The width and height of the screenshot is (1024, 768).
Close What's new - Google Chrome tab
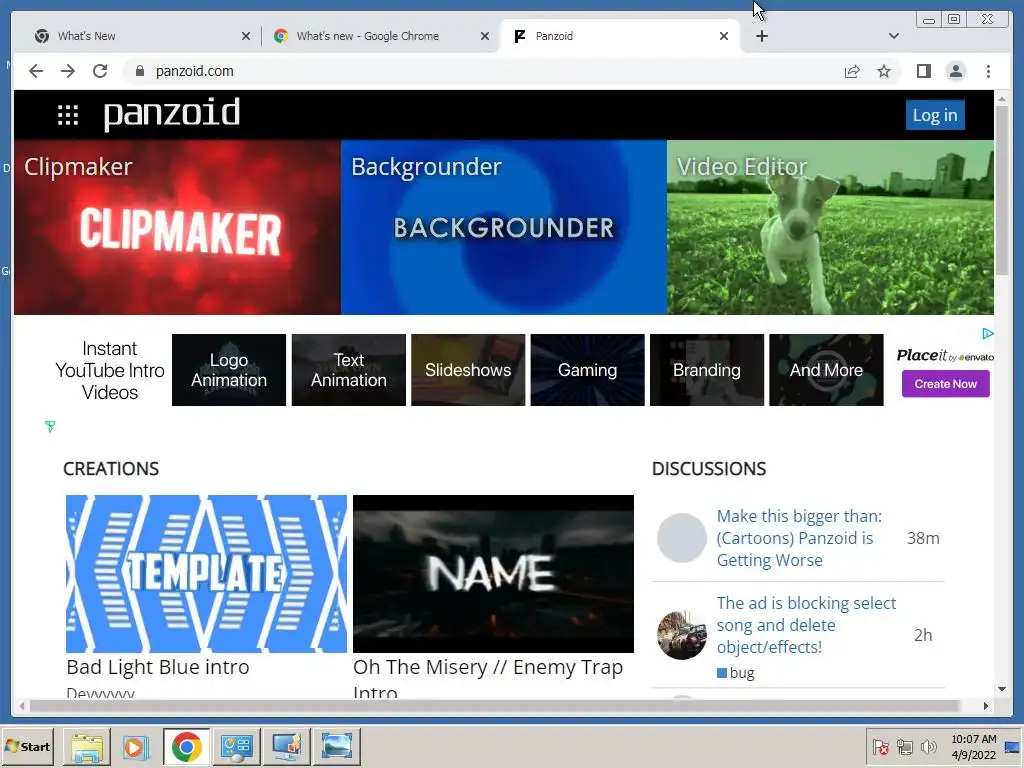(x=485, y=36)
